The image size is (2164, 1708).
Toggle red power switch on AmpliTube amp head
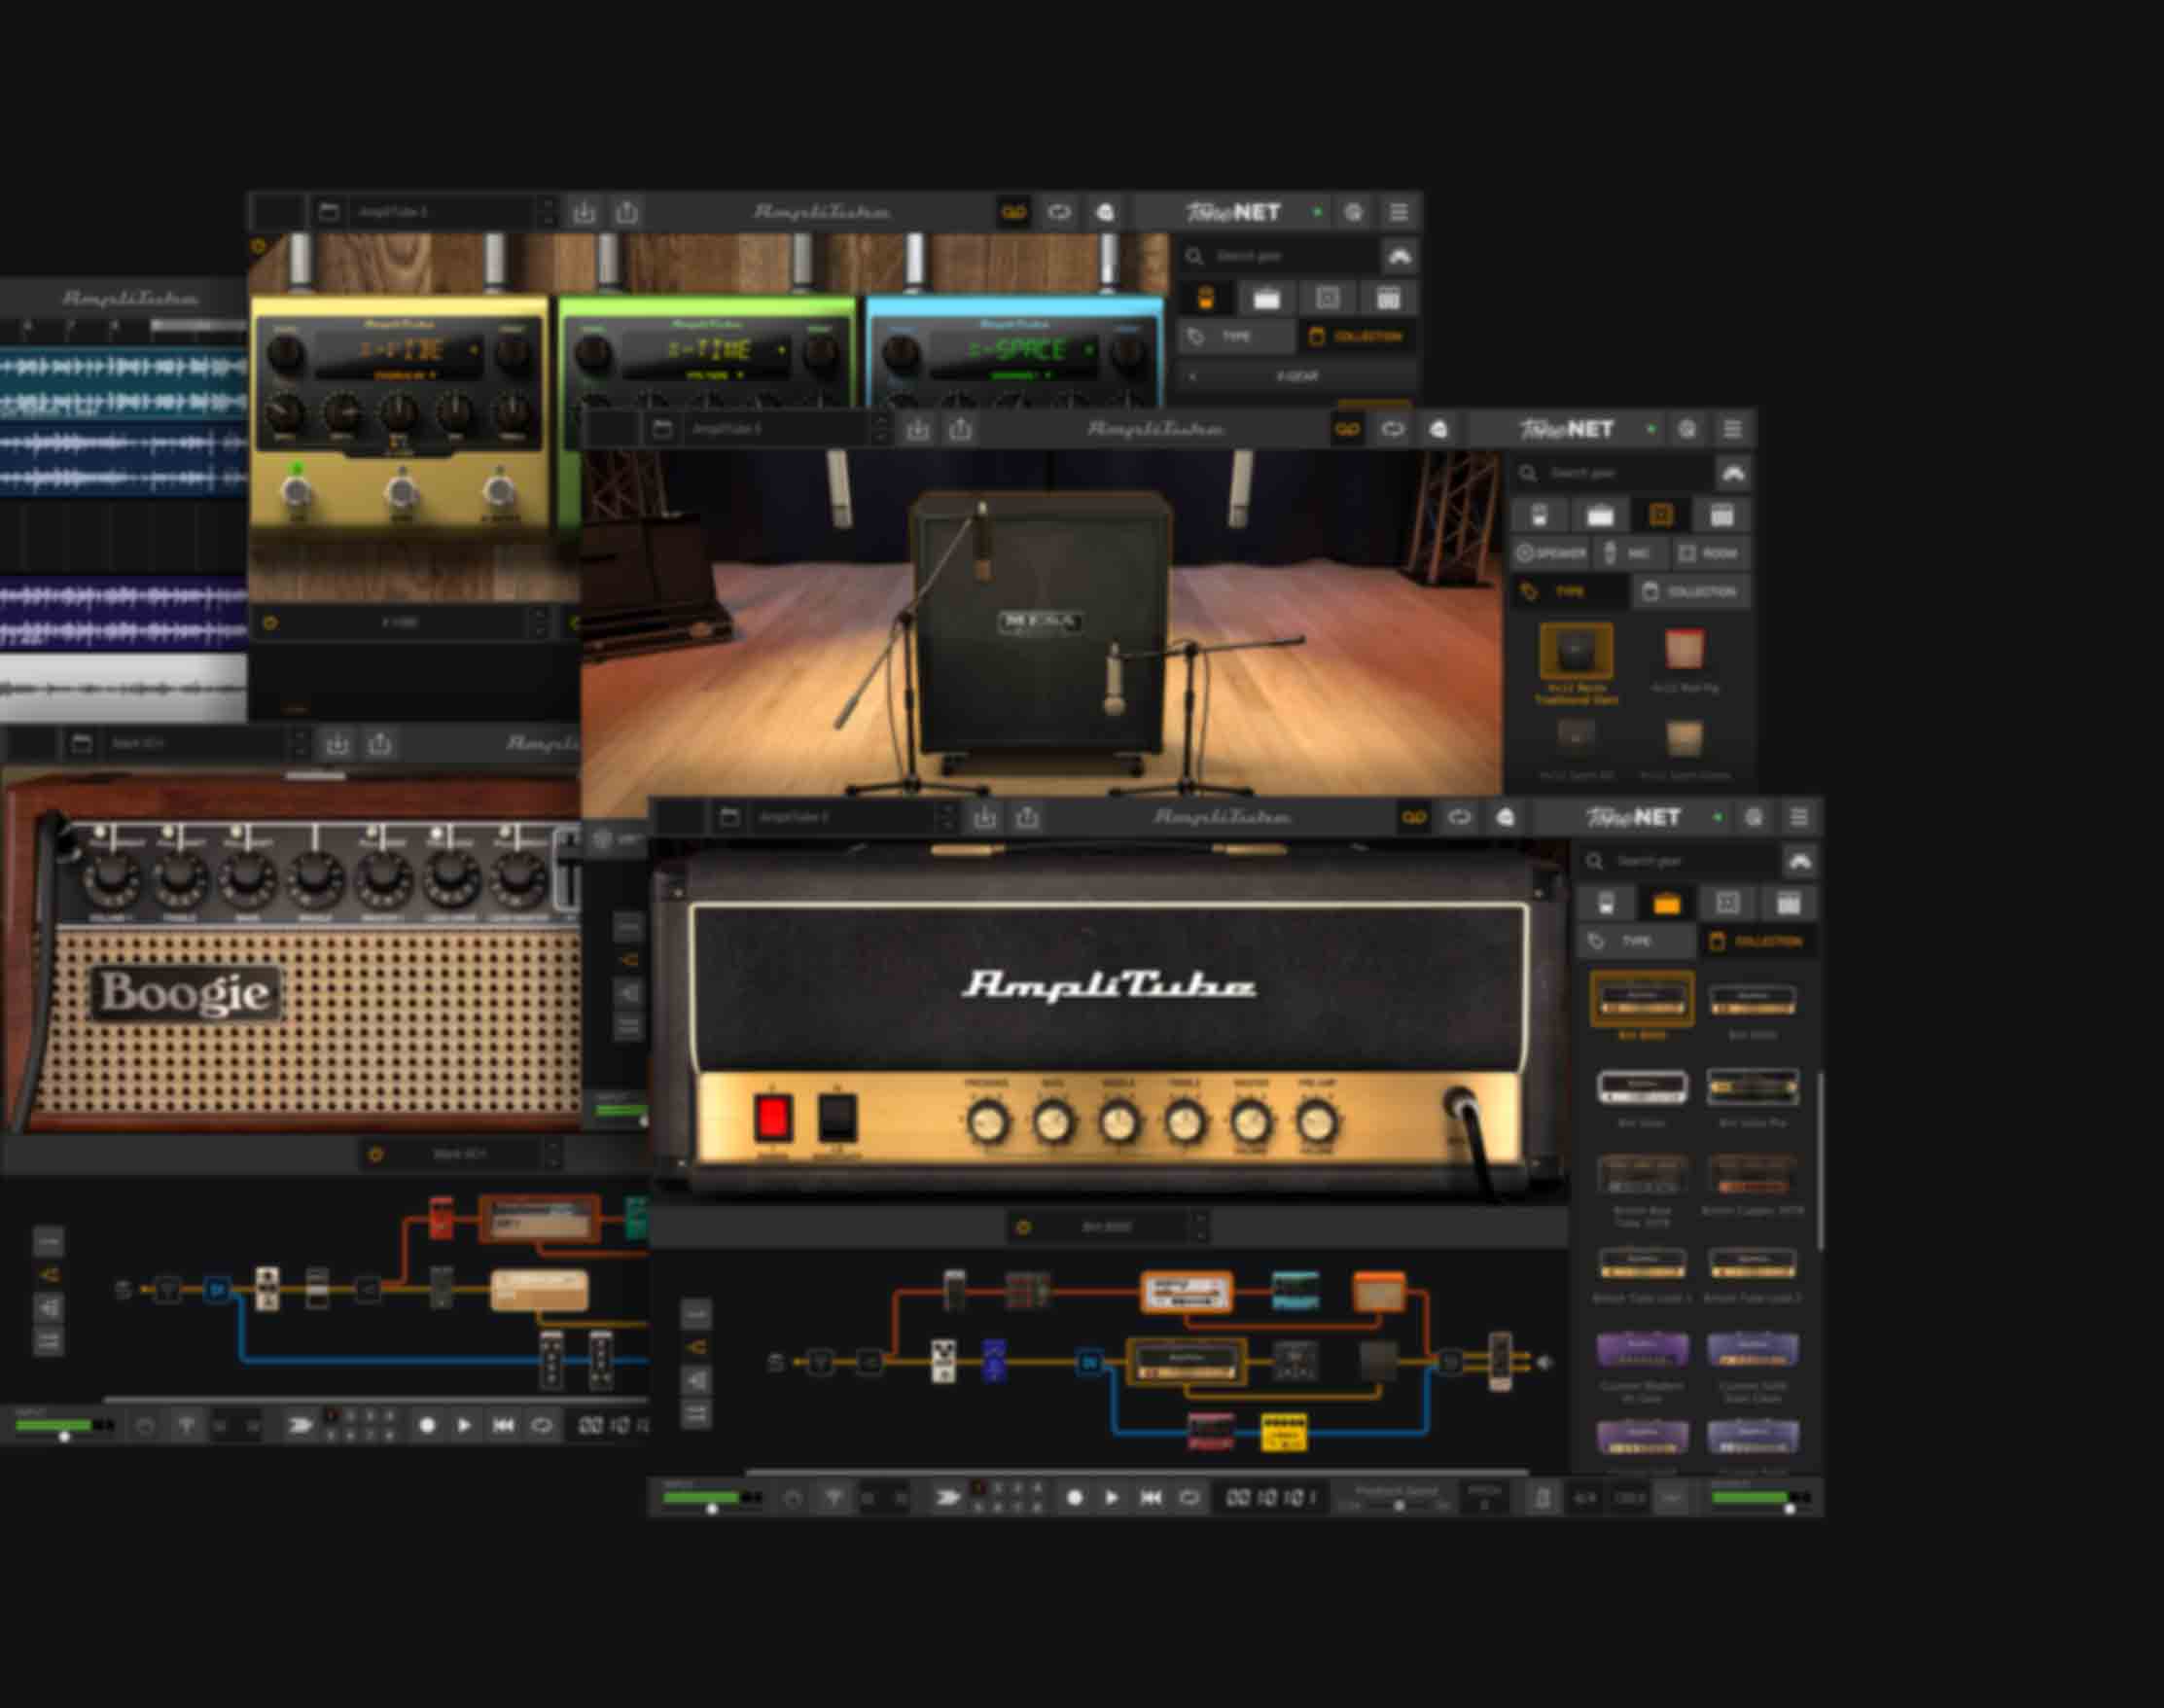click(x=773, y=1118)
